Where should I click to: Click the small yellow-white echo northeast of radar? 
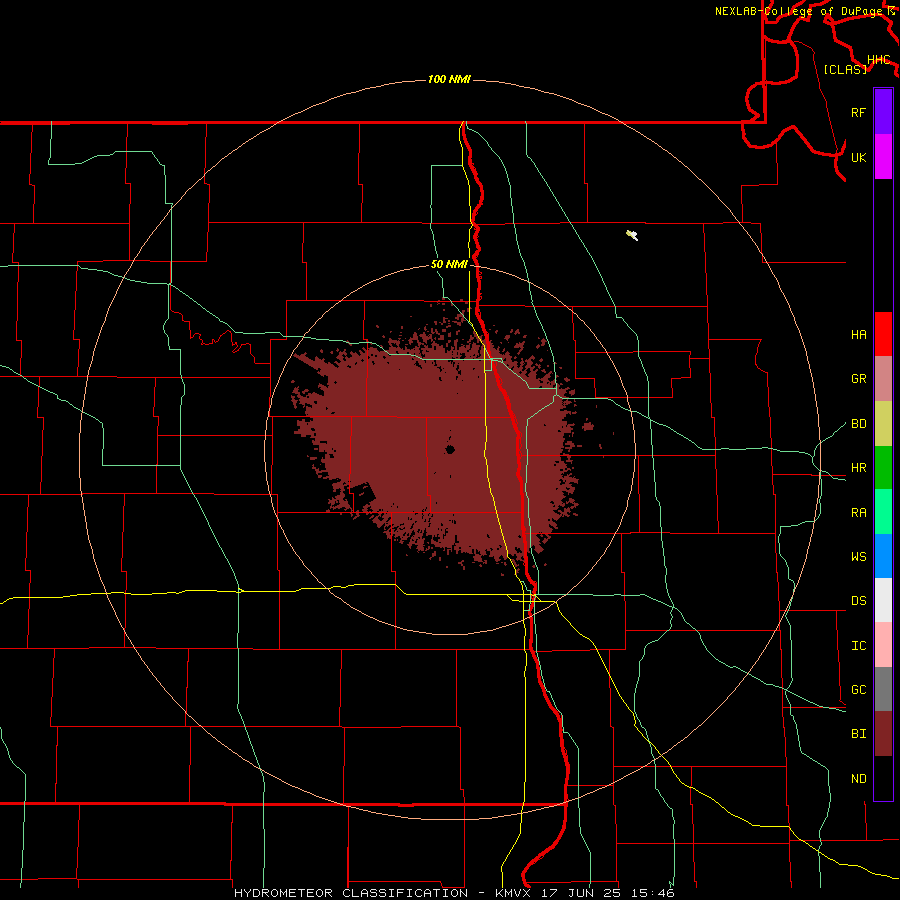point(632,235)
